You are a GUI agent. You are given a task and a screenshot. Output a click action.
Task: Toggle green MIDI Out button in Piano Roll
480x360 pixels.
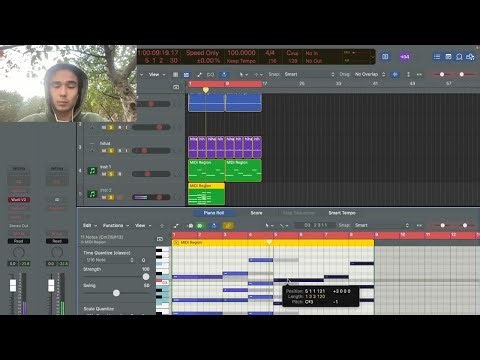click(200, 226)
